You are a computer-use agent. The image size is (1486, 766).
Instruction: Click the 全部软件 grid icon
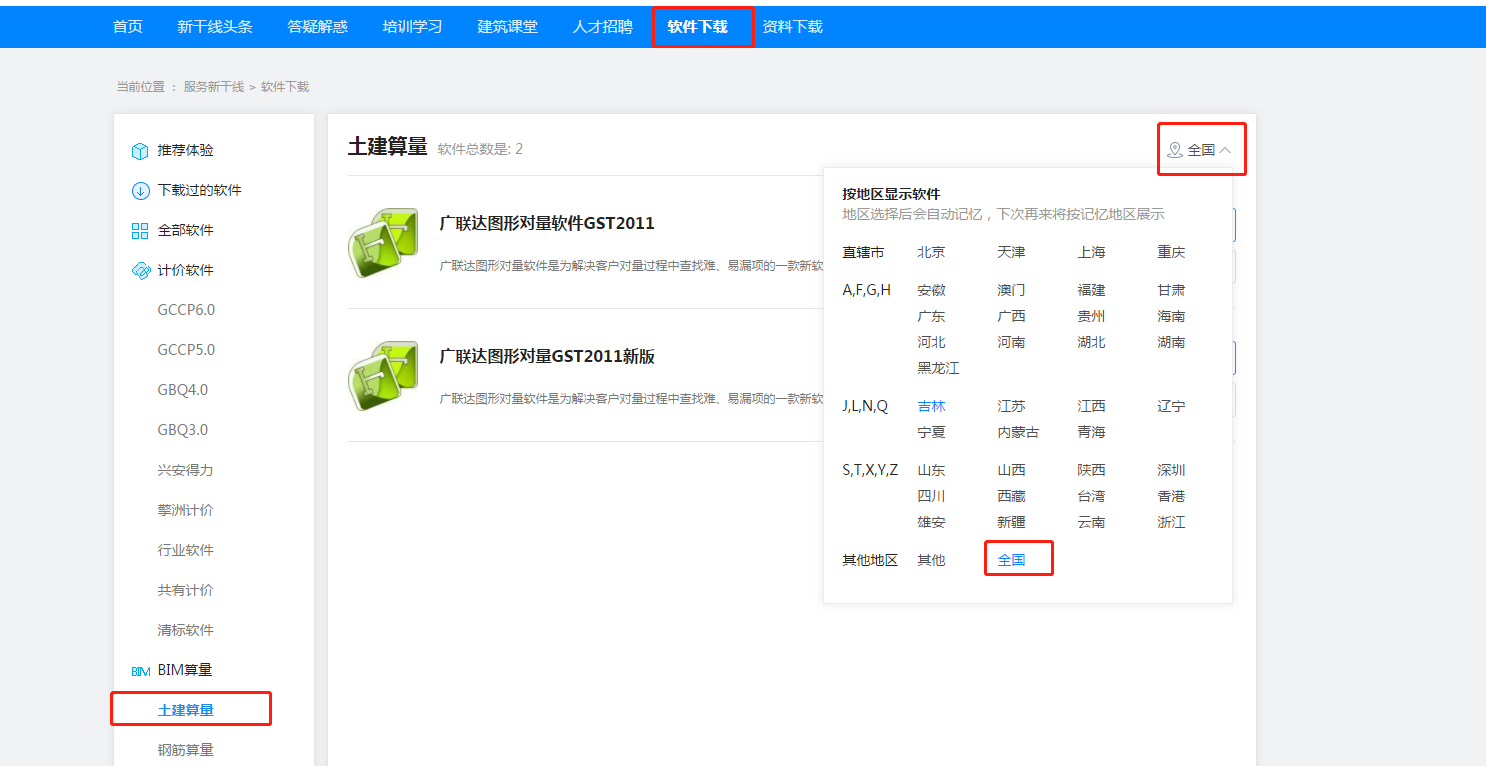140,230
